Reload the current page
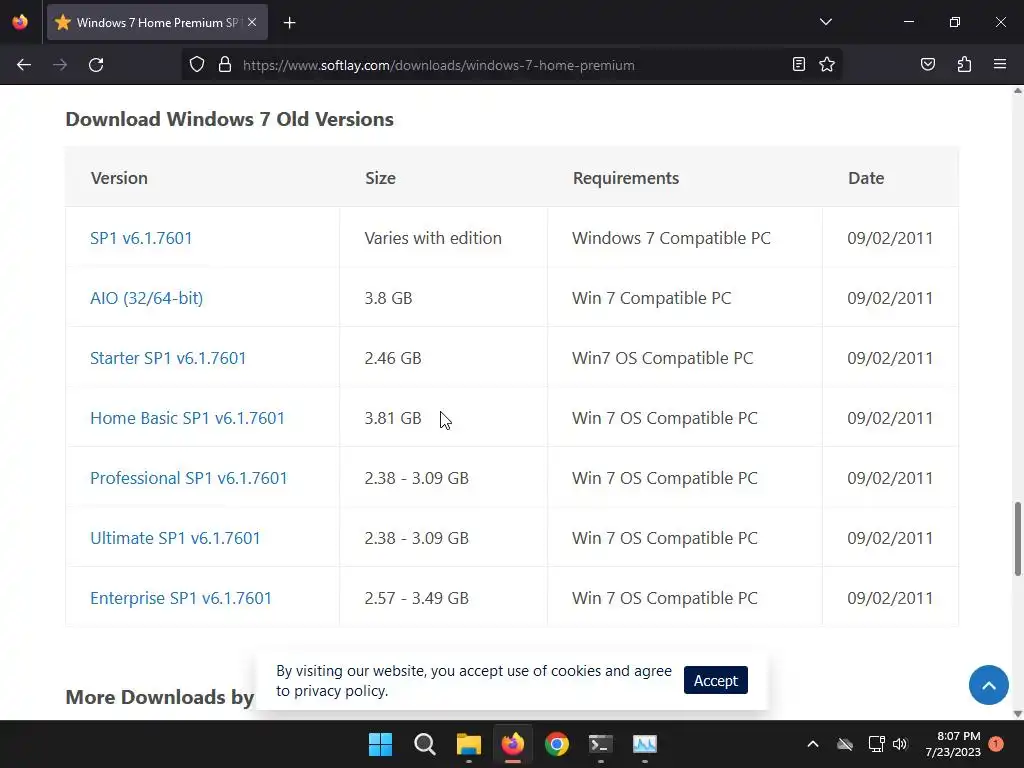Viewport: 1024px width, 768px height. (x=96, y=65)
